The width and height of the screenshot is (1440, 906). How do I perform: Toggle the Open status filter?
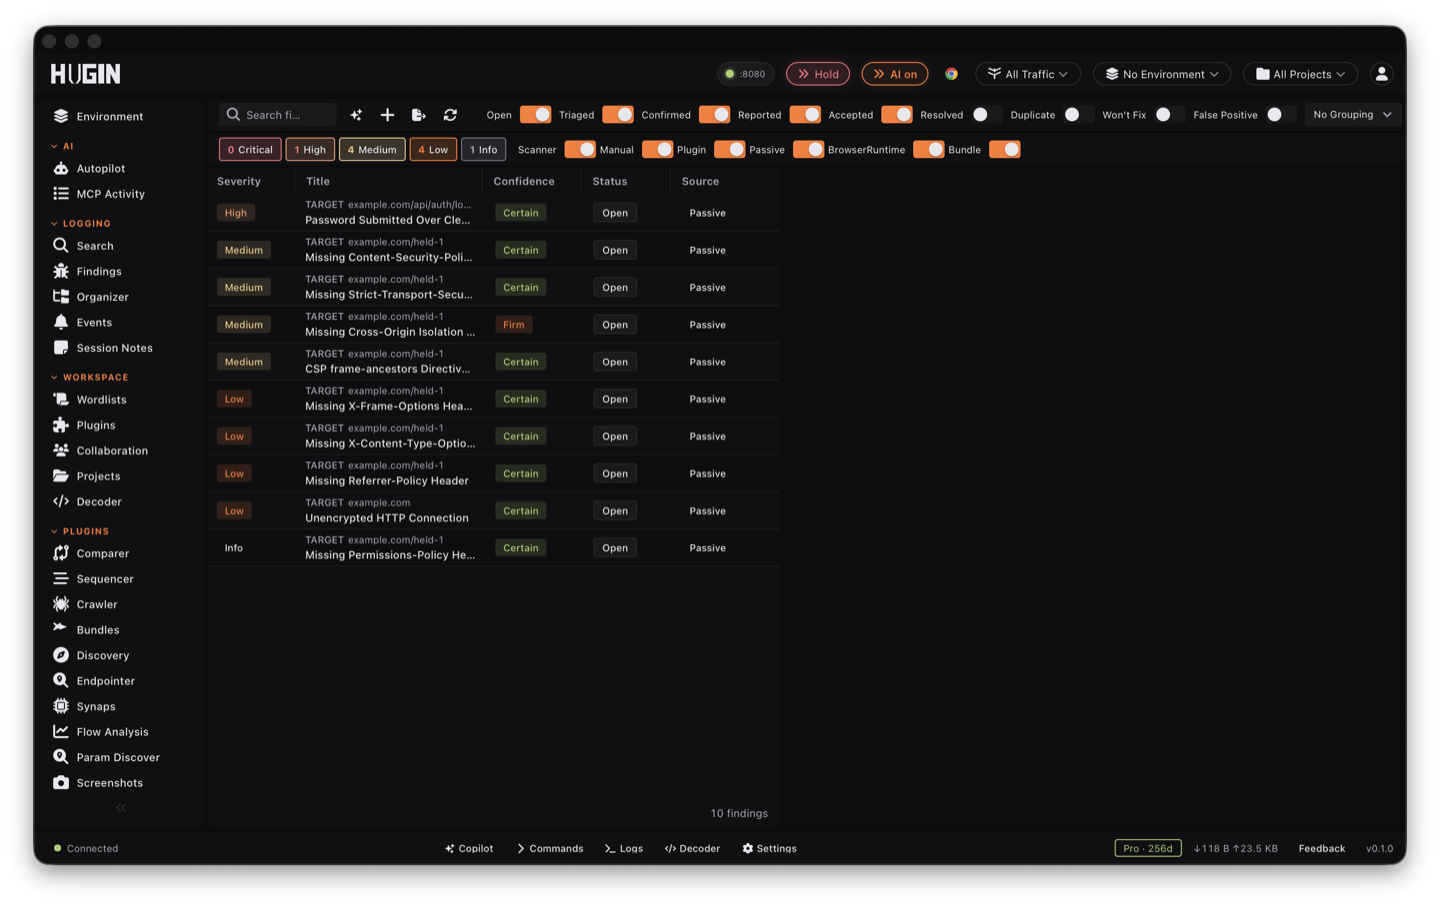click(535, 115)
